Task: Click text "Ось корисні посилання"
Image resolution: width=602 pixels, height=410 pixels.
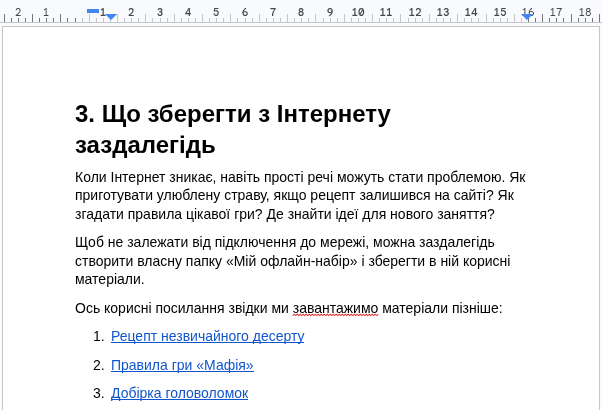Action: pos(150,308)
